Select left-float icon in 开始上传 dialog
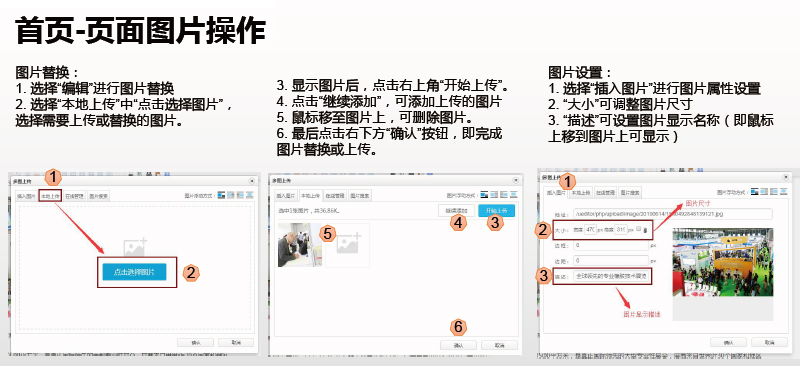The image size is (800, 366). coord(494,194)
